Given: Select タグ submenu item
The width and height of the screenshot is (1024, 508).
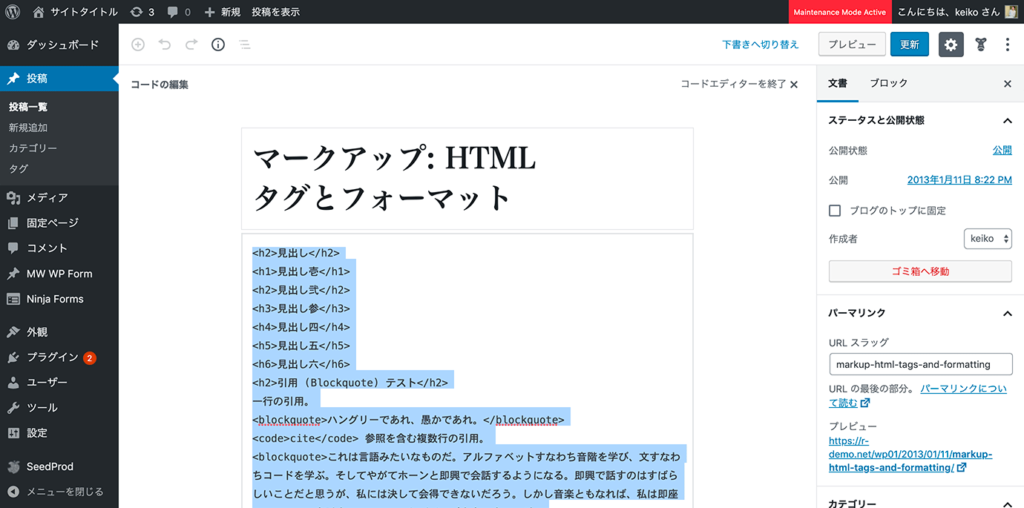Looking at the screenshot, I should (18, 168).
